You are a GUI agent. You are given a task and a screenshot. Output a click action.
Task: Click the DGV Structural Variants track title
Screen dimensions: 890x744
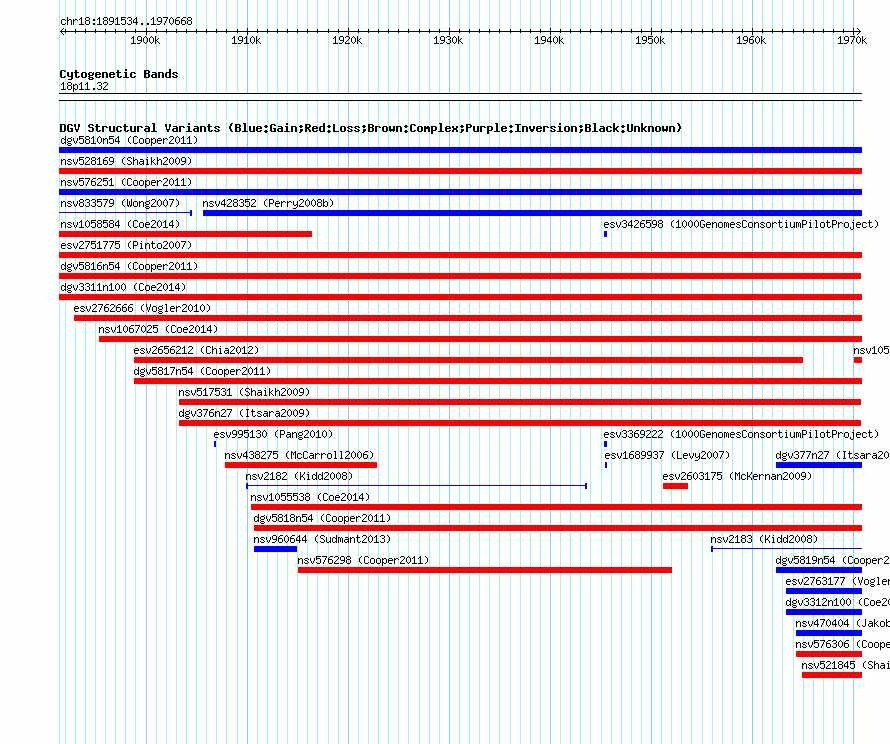click(x=371, y=128)
